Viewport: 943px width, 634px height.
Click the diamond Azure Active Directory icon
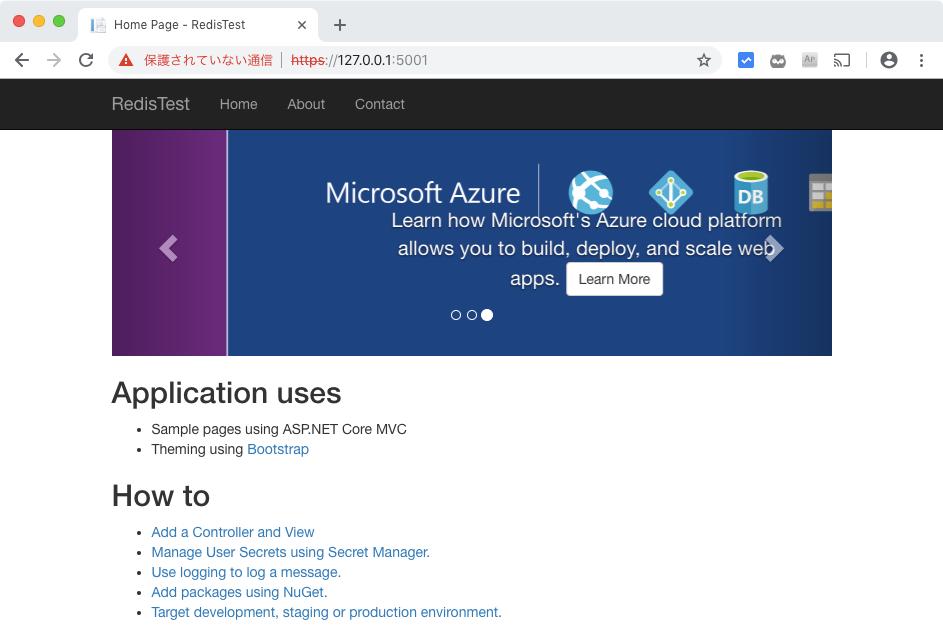(671, 192)
